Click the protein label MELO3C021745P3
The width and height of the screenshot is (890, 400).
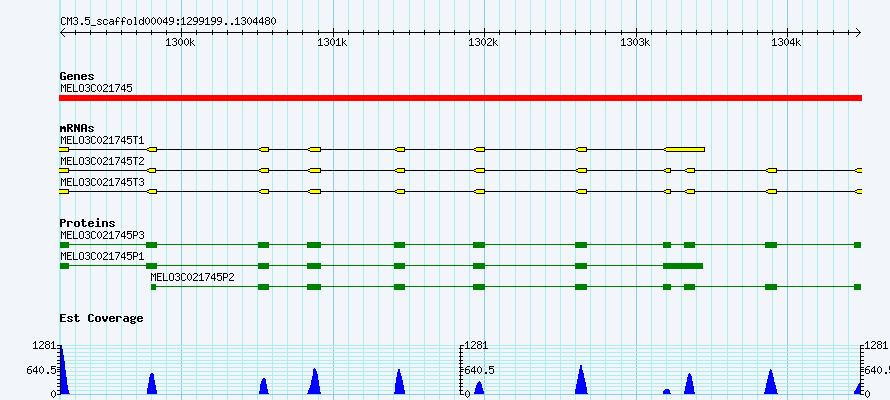(102, 234)
